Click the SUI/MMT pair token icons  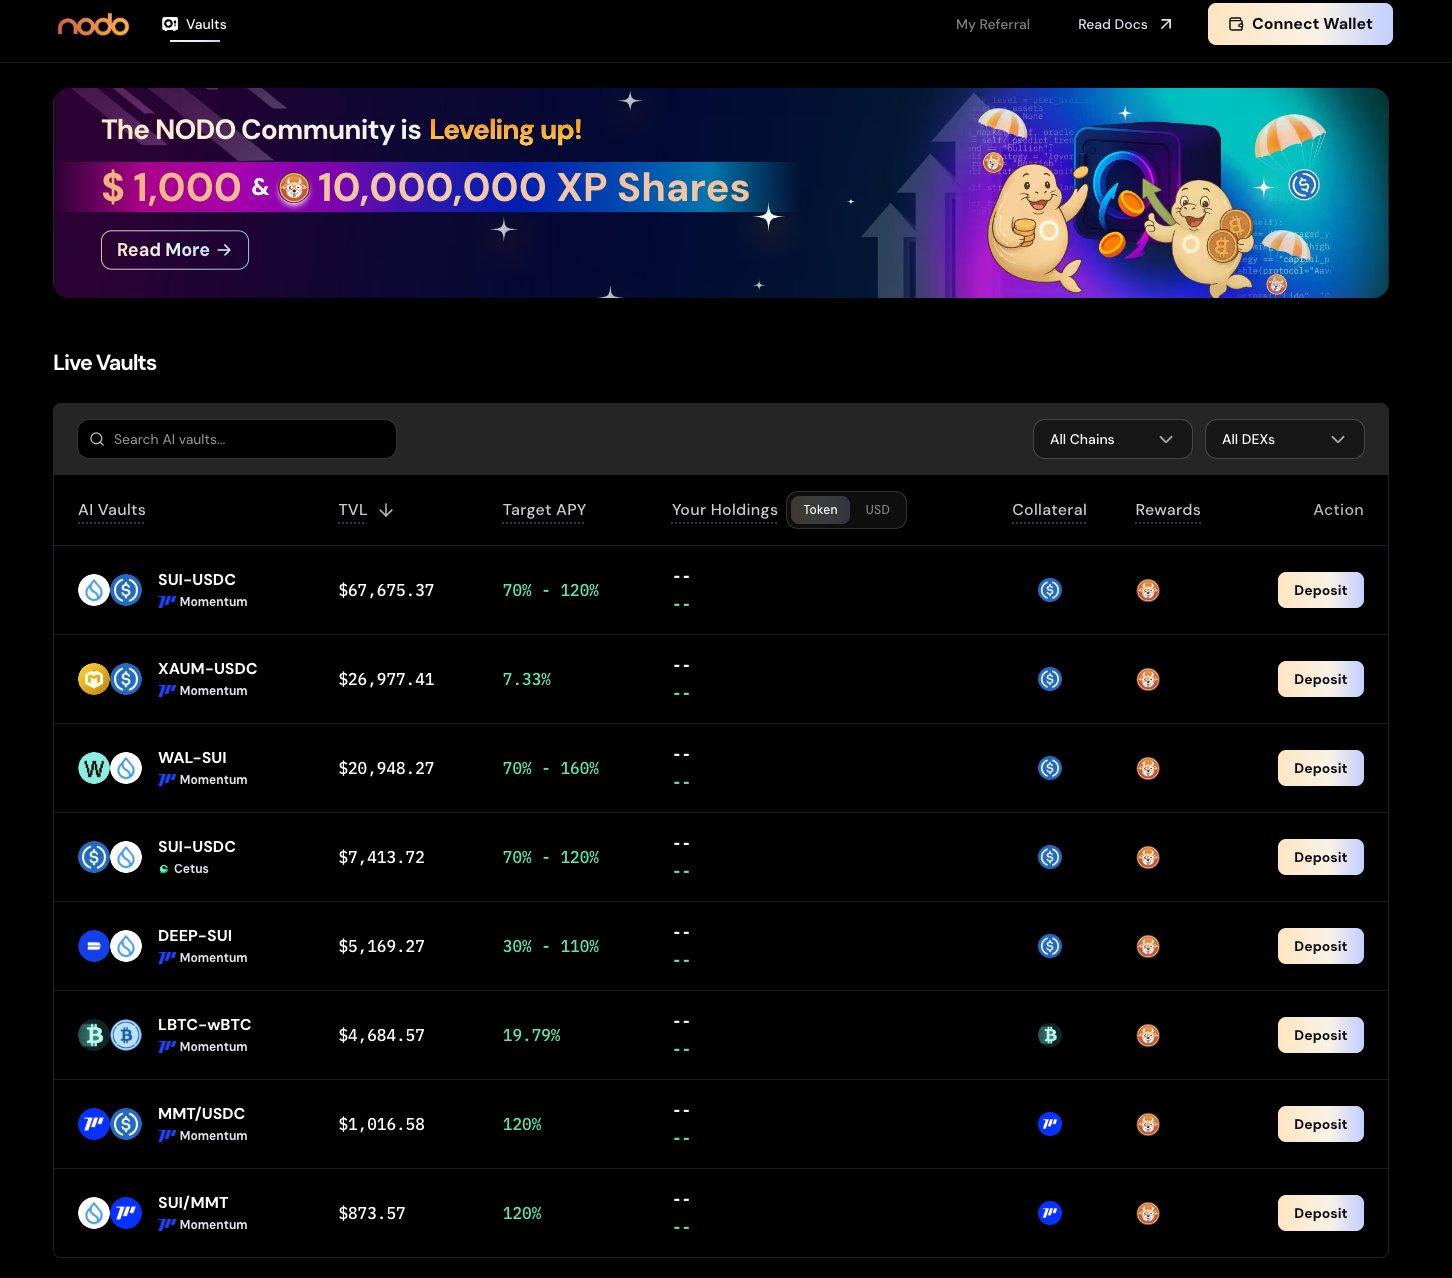tap(110, 1213)
